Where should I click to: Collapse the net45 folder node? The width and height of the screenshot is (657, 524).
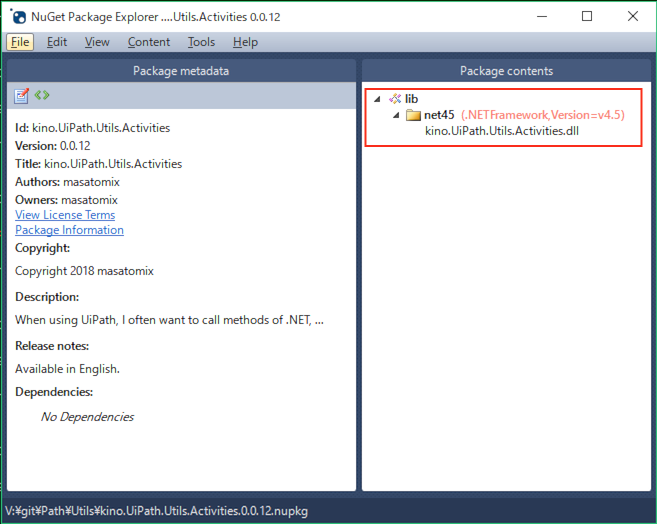(396, 115)
